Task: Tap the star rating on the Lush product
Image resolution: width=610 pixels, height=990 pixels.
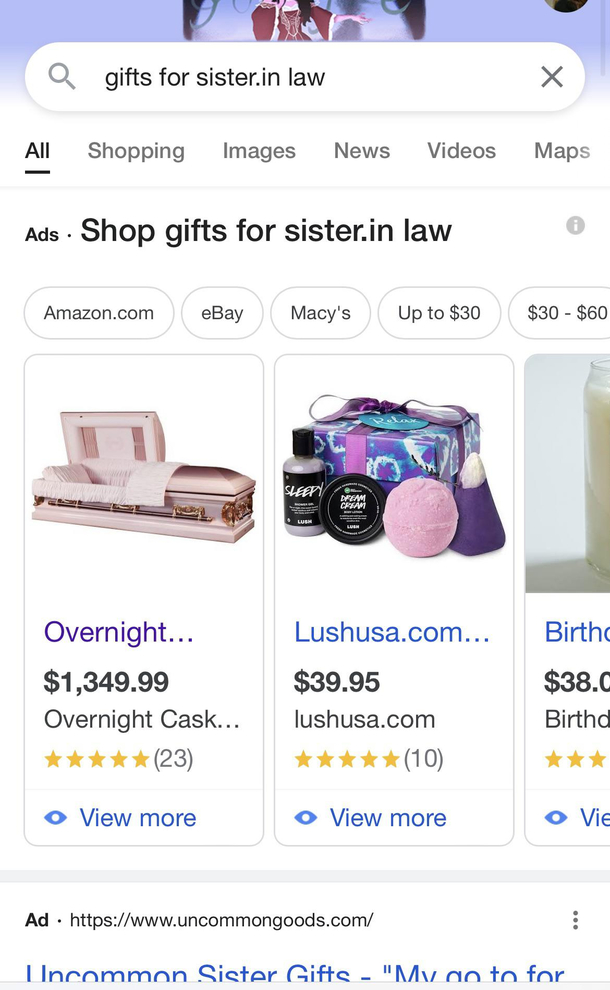Action: click(347, 758)
